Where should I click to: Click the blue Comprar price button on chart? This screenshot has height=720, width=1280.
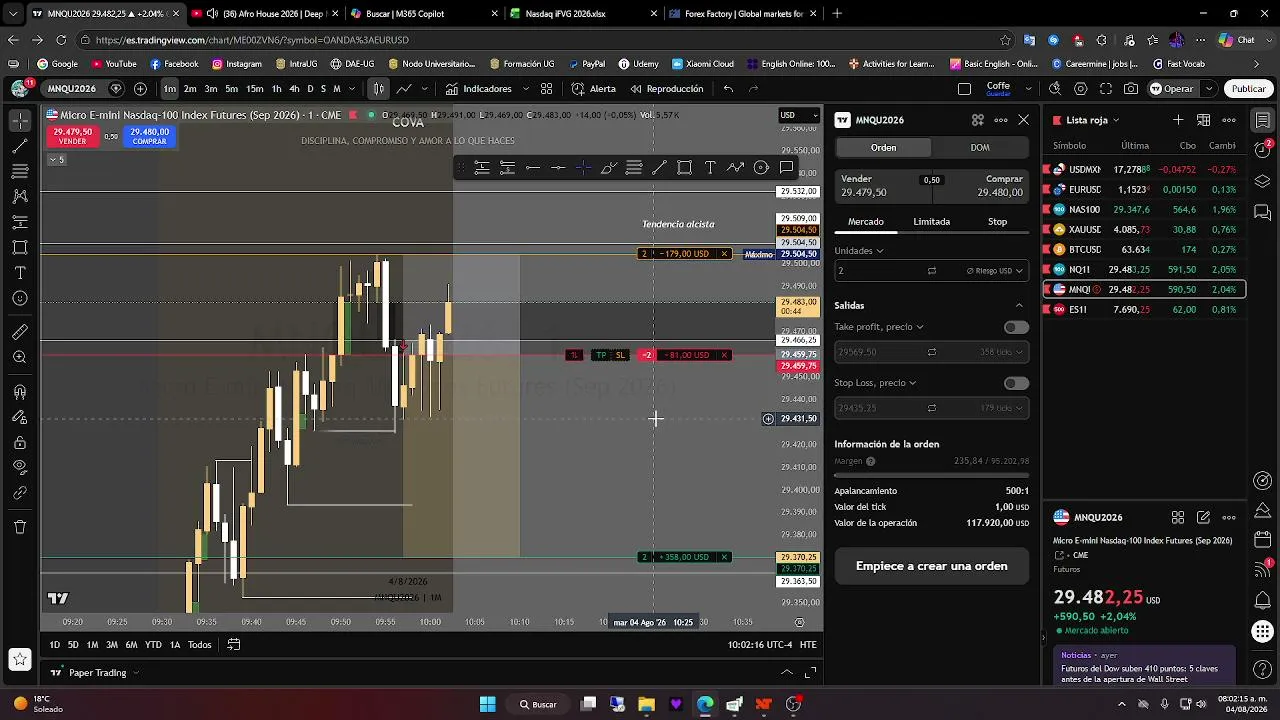click(x=149, y=136)
